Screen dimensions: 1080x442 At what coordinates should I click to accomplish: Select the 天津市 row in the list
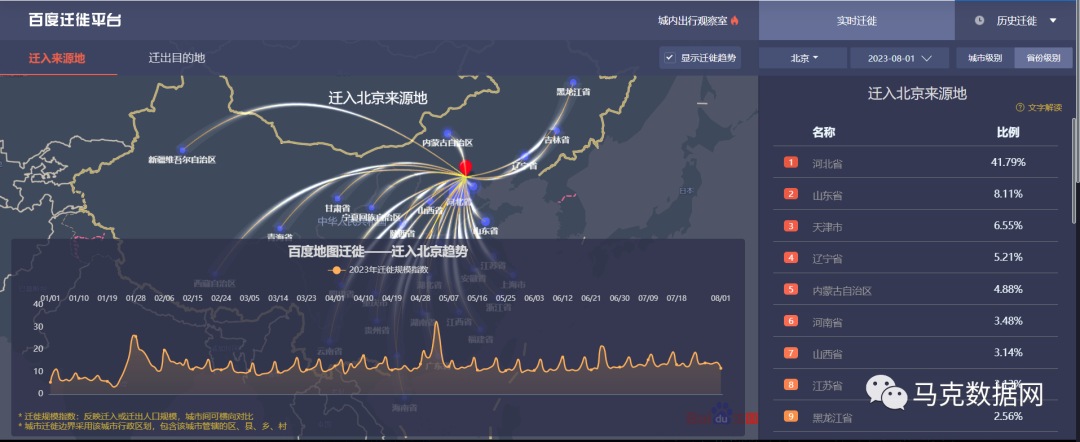tap(915, 226)
